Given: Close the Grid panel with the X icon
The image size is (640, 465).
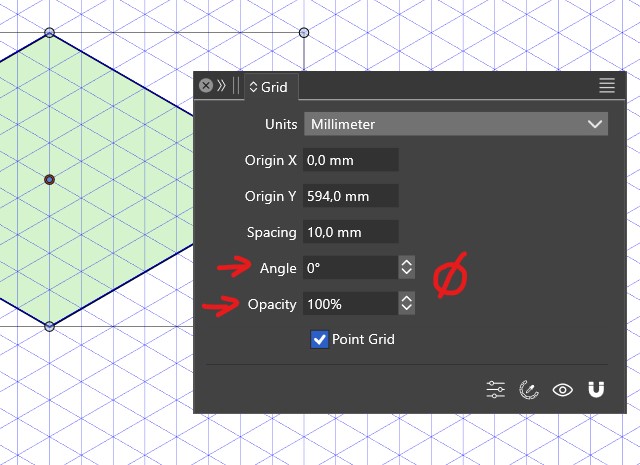Looking at the screenshot, I should pyautogui.click(x=206, y=86).
